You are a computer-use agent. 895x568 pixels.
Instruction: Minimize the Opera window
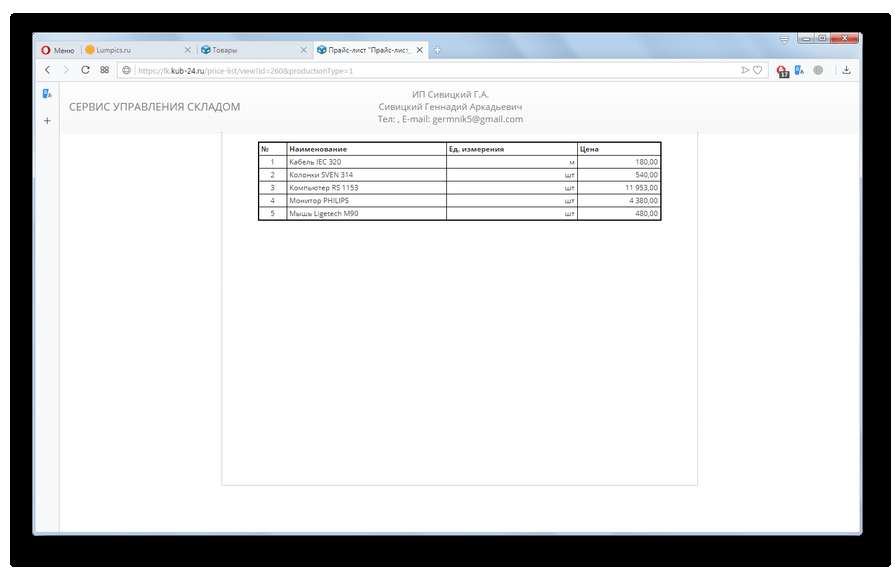pos(805,38)
